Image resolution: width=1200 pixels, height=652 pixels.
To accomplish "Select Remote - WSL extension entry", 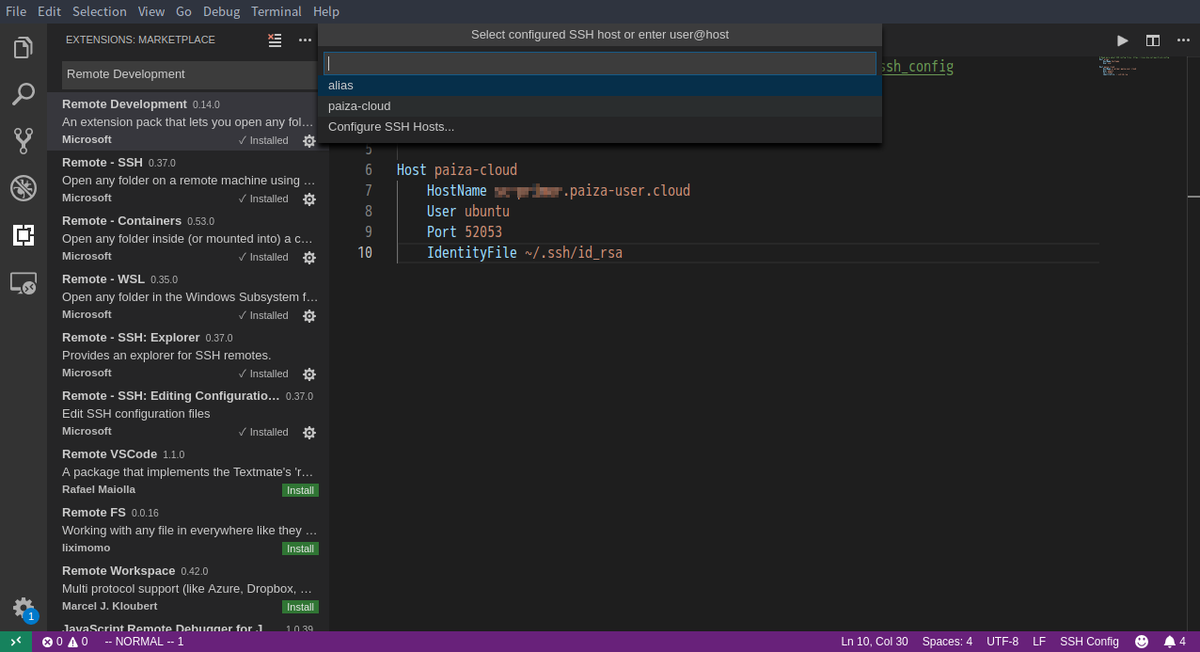I will point(188,296).
